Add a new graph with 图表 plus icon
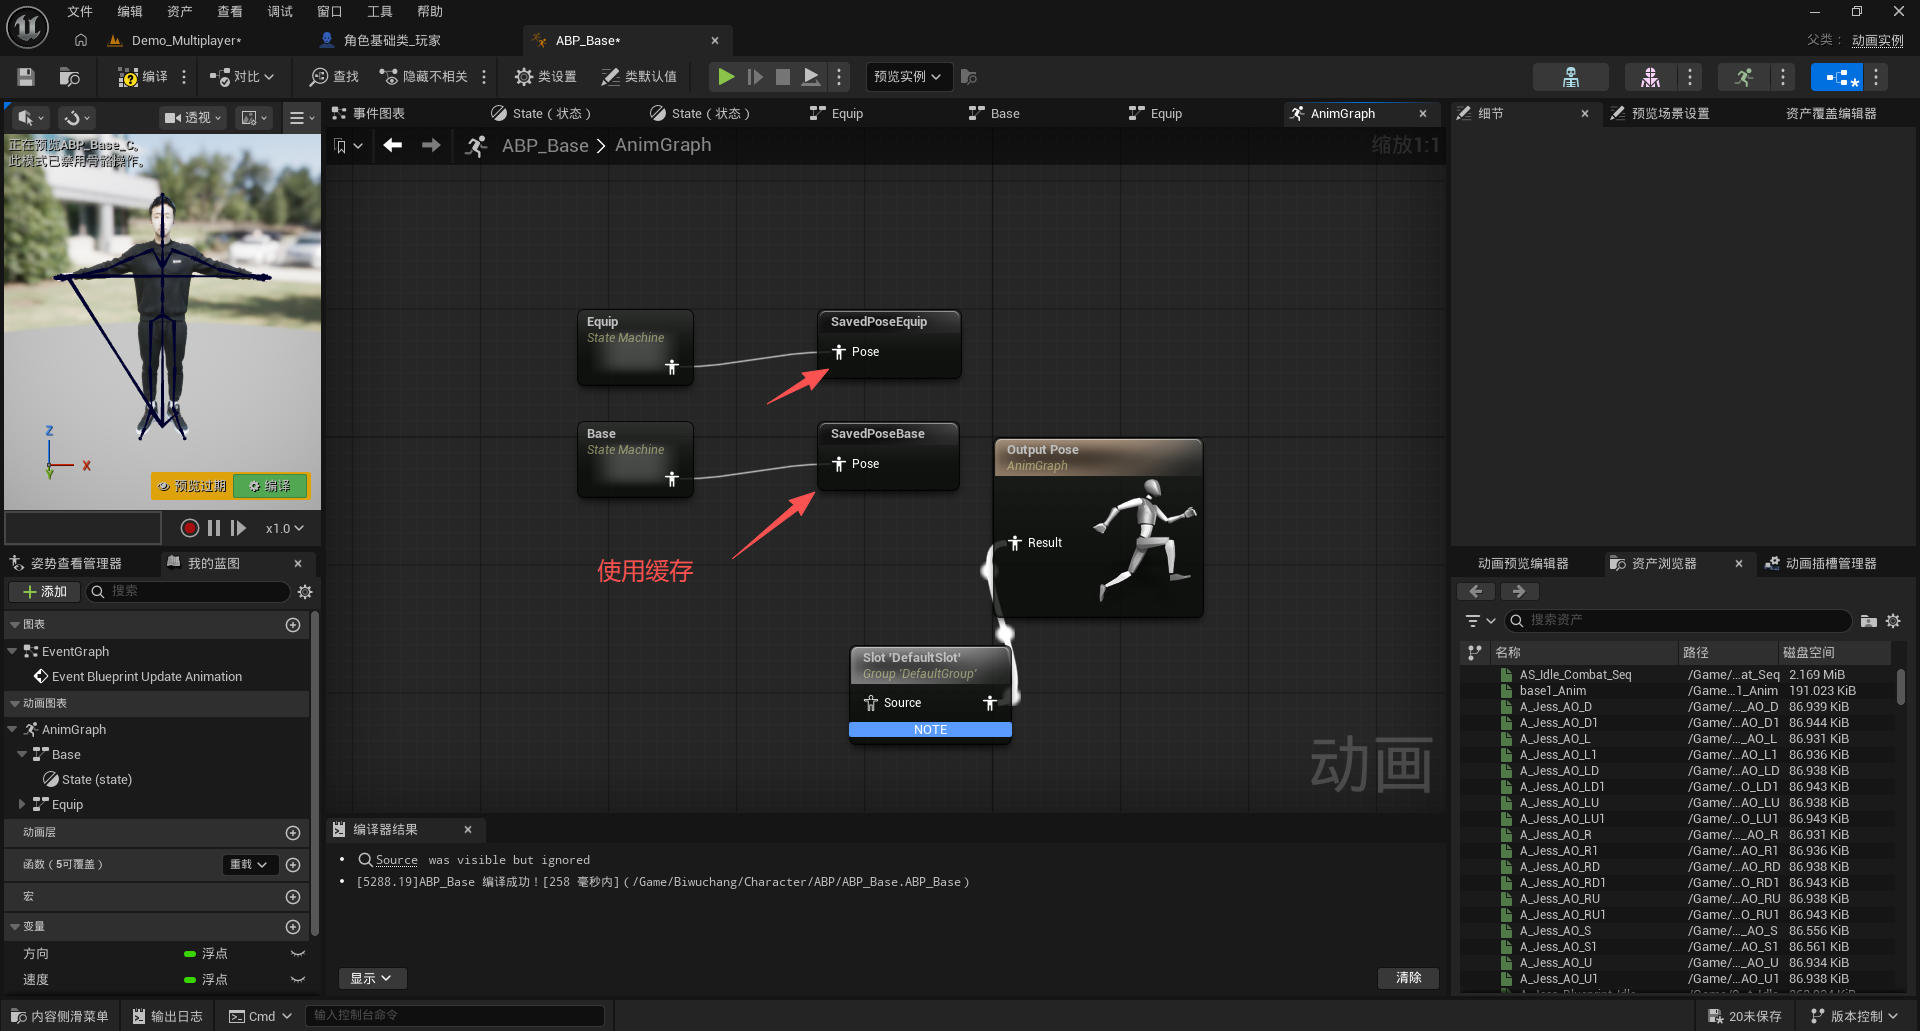1920x1031 pixels. [293, 625]
